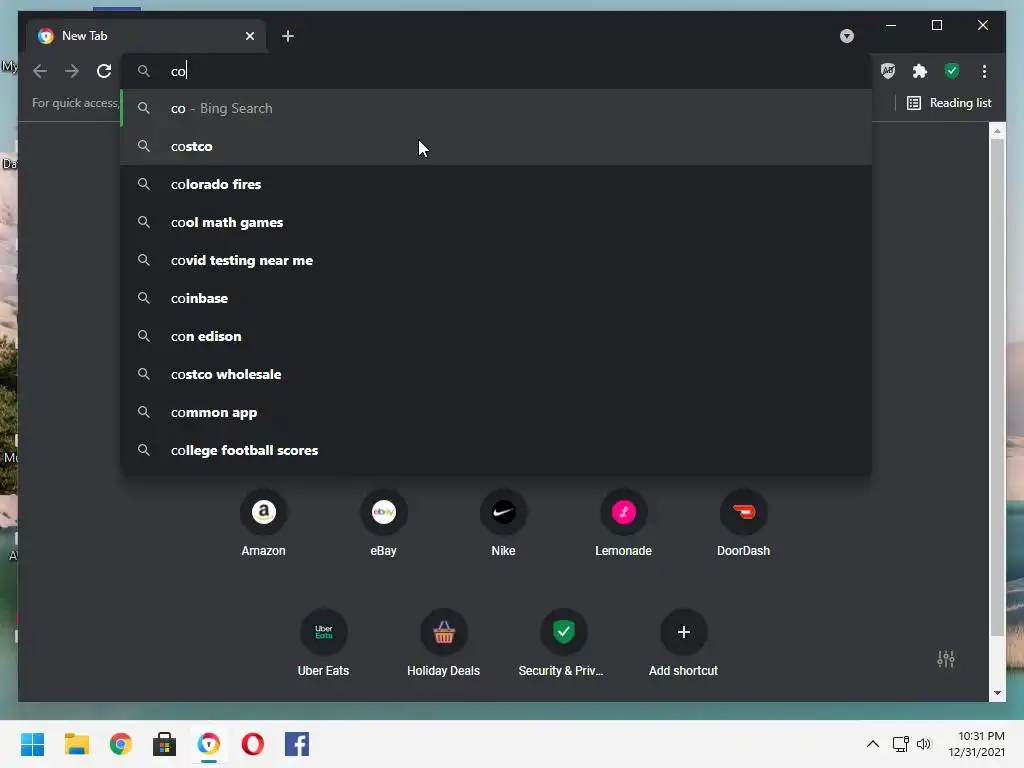Open the network status tray icon

901,744
